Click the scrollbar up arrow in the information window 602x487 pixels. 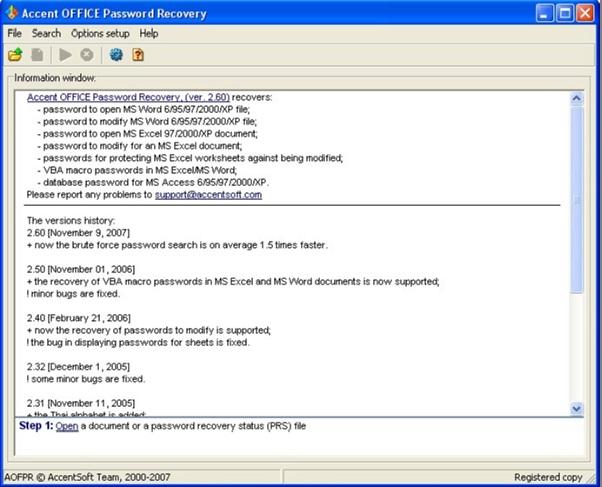point(576,99)
